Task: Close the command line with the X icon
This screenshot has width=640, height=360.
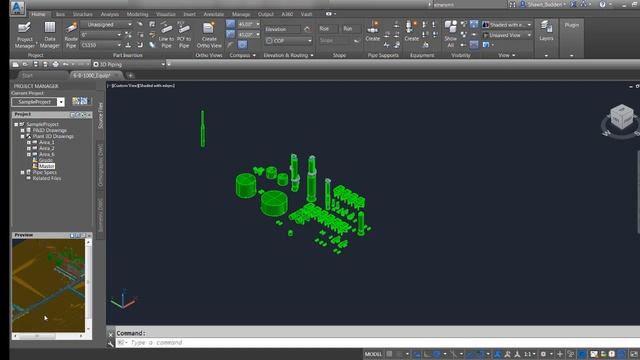Action: pyautogui.click(x=111, y=334)
